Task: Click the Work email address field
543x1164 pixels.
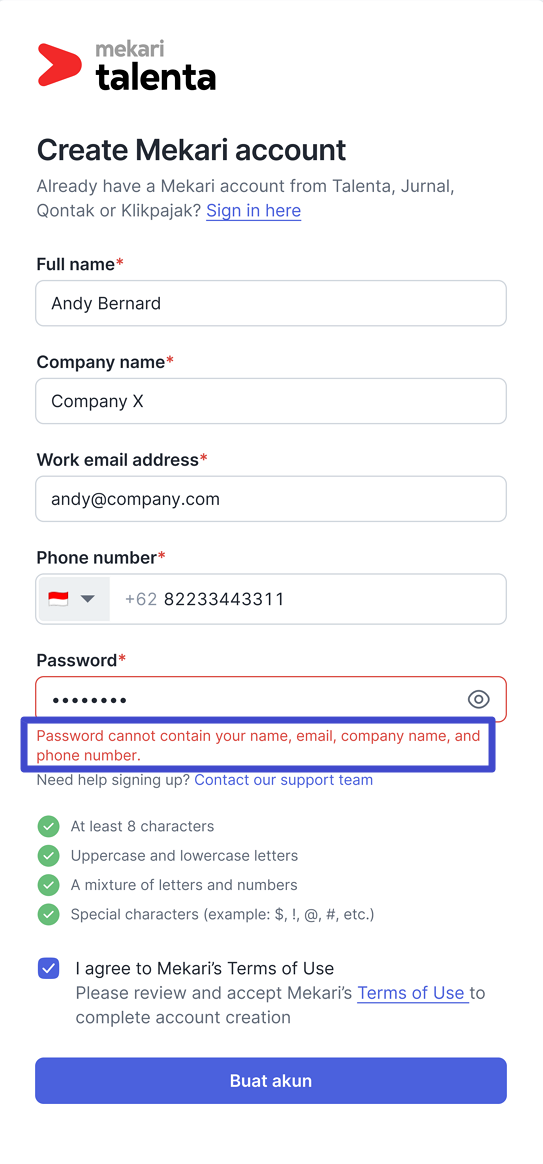Action: (271, 499)
